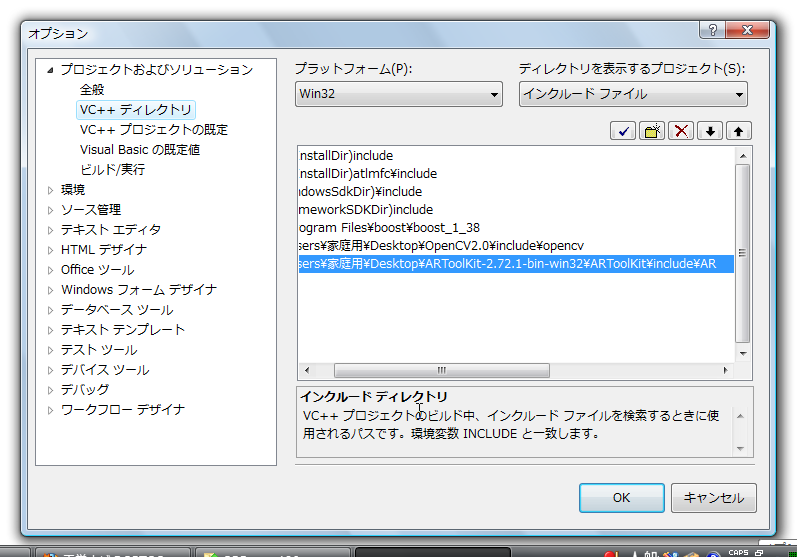The height and width of the screenshot is (557, 797).
Task: Move the selected directory up with the arrow
Action: pyautogui.click(x=738, y=131)
